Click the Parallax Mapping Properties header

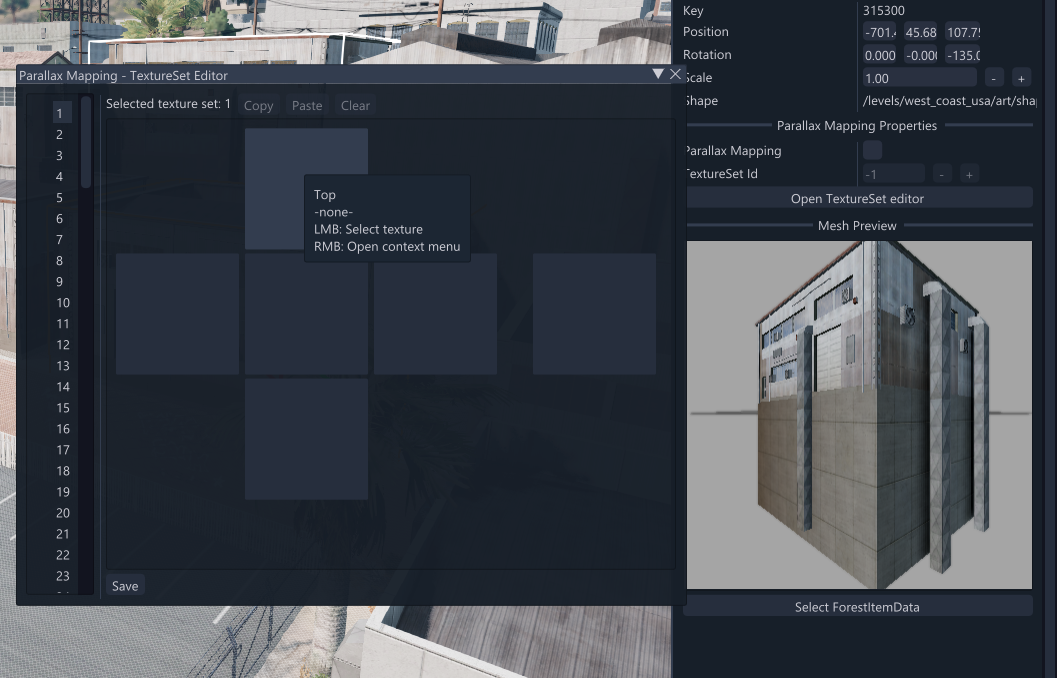pyautogui.click(x=857, y=125)
